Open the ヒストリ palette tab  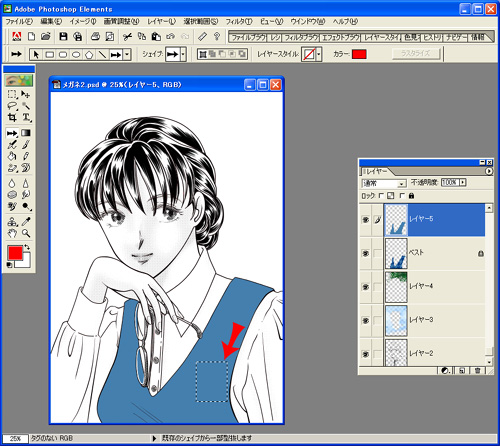pyautogui.click(x=432, y=37)
